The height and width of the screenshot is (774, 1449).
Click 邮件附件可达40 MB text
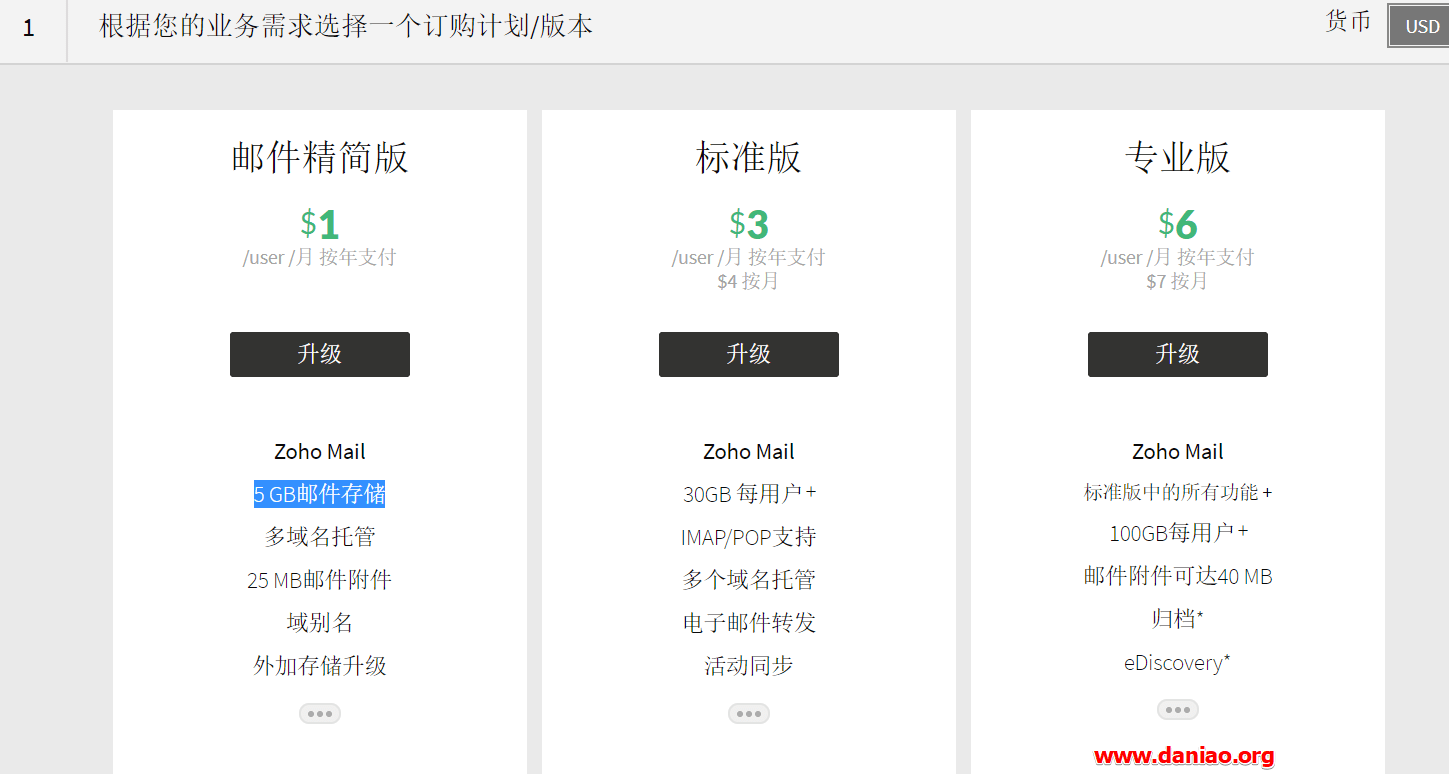[1178, 576]
